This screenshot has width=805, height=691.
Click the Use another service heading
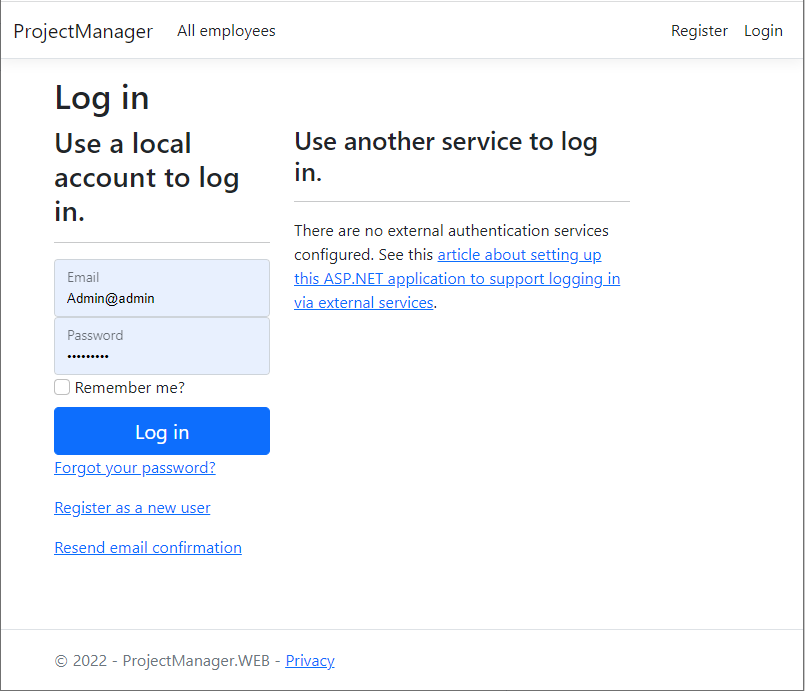click(x=446, y=157)
